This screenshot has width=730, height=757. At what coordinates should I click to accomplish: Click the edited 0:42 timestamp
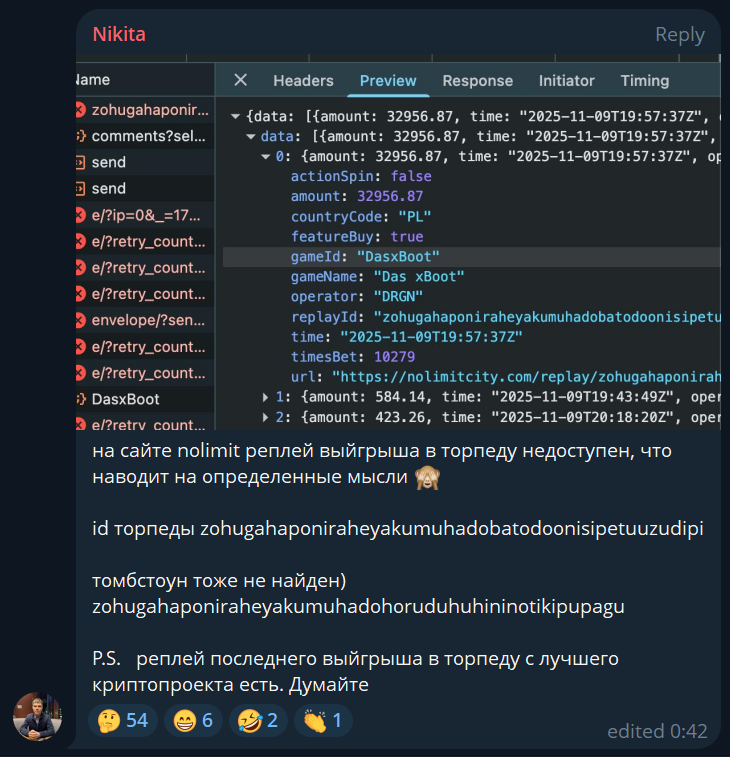(657, 731)
